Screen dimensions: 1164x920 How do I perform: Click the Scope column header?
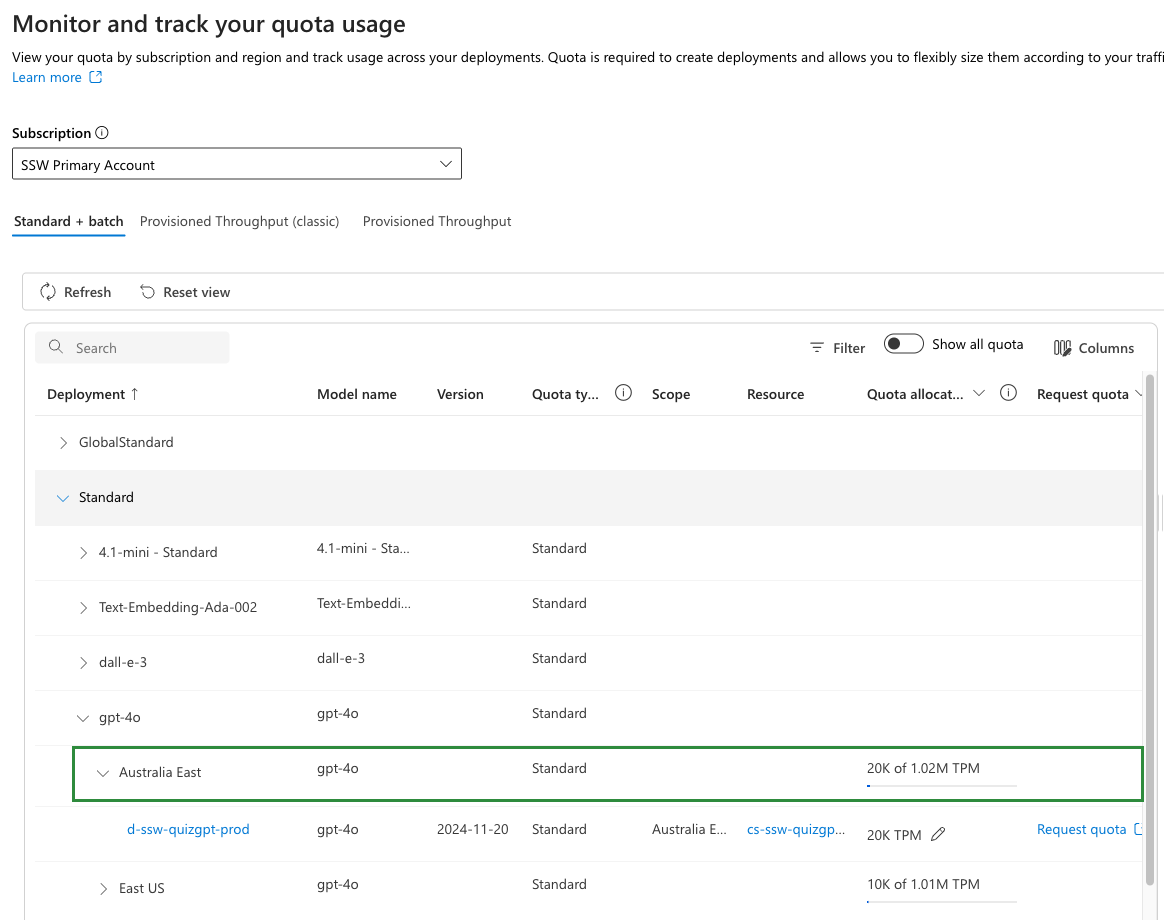point(670,394)
